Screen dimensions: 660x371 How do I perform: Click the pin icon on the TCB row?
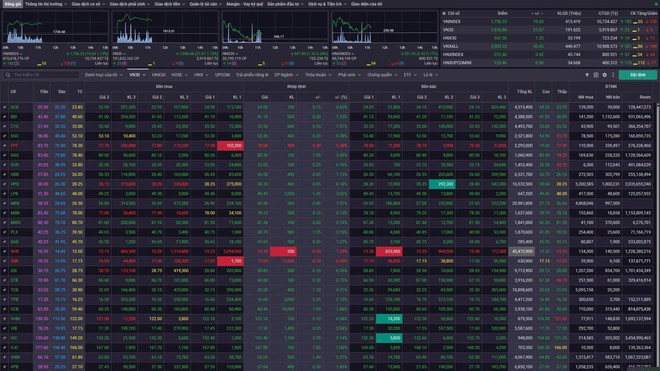[5, 290]
